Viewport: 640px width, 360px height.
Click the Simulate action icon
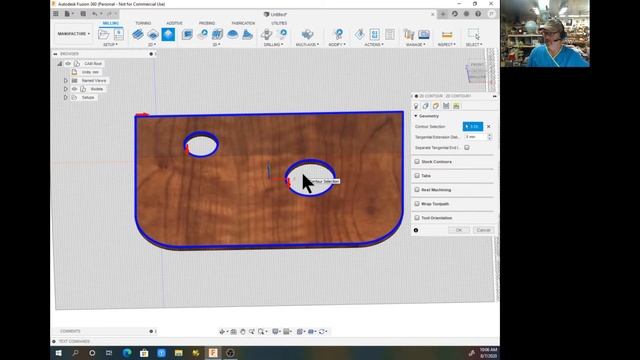click(x=360, y=35)
